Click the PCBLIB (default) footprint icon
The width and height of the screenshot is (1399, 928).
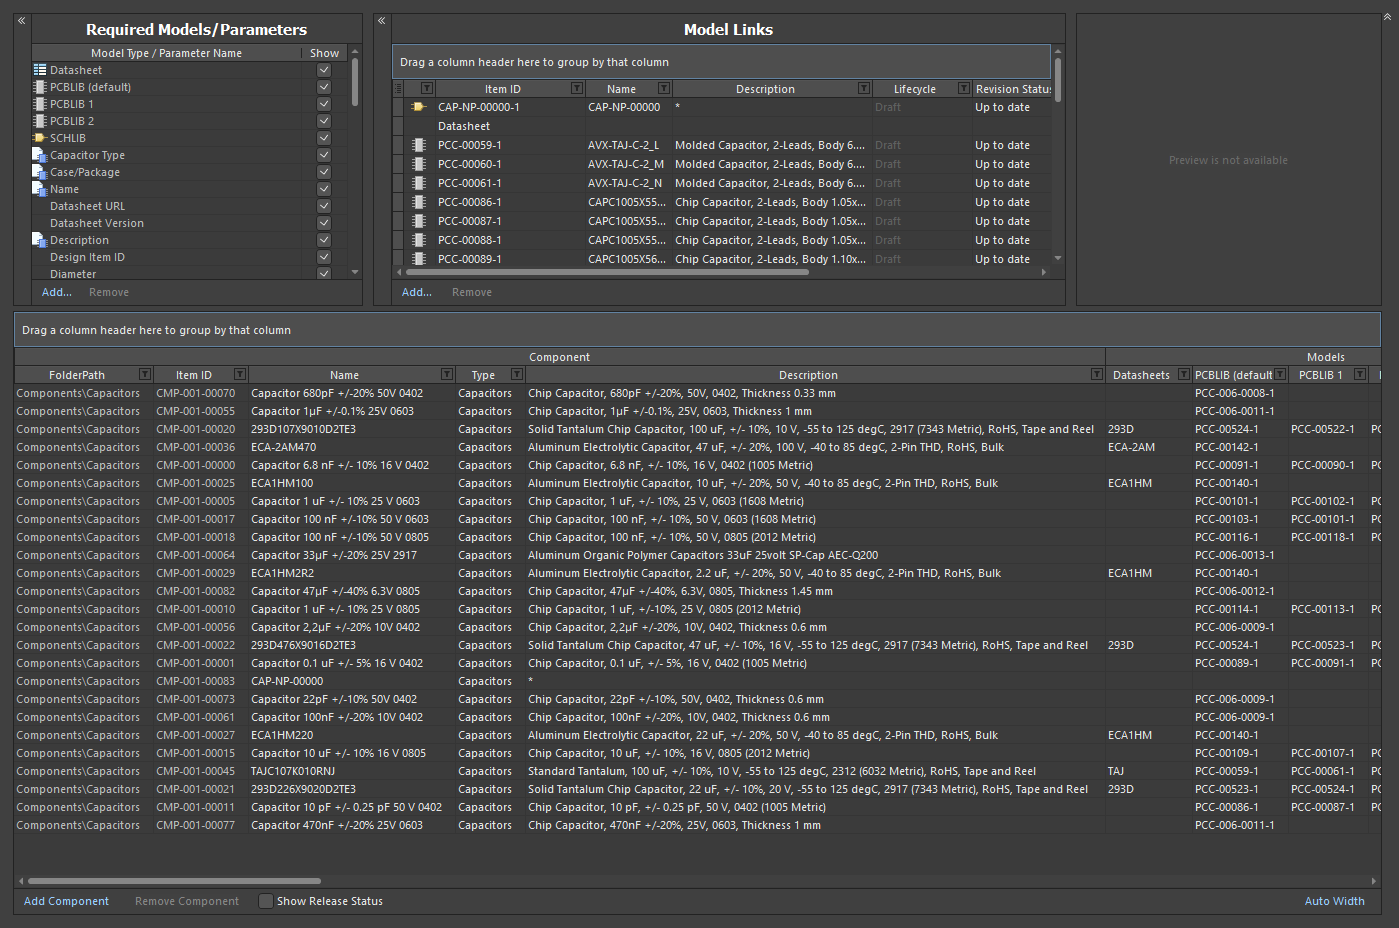tap(40, 87)
